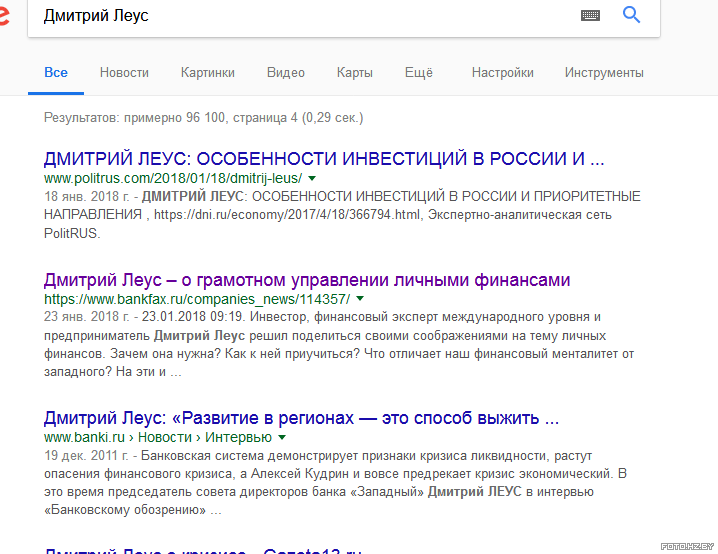The width and height of the screenshot is (718, 554).
Task: Click the Google logo at left
Action: [x=4, y=16]
